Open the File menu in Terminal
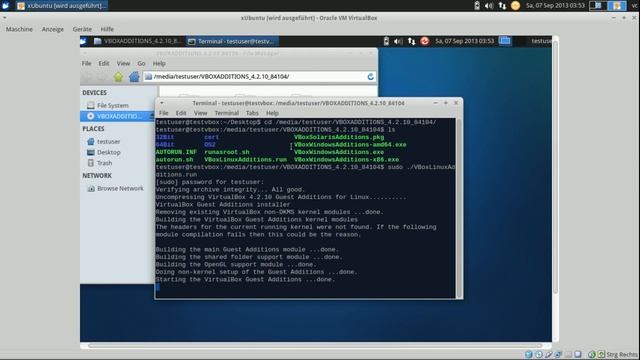The height and width of the screenshot is (360, 640). coord(164,113)
